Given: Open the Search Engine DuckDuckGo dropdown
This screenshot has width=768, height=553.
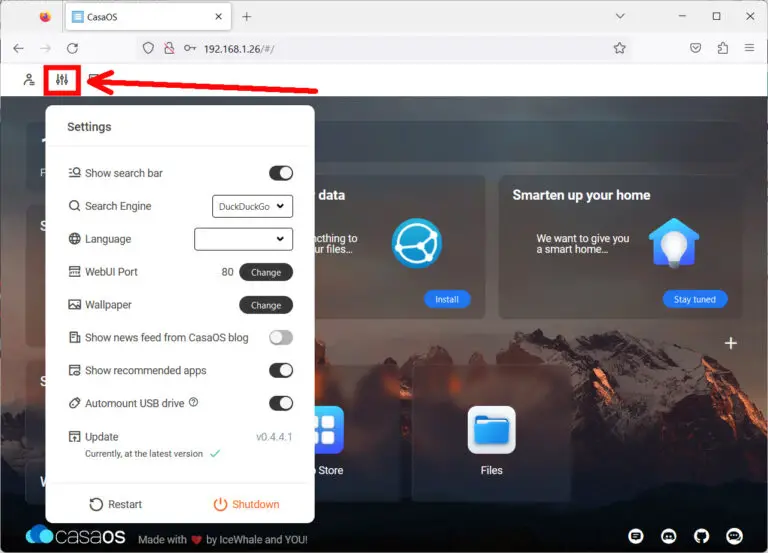Looking at the screenshot, I should (x=253, y=206).
